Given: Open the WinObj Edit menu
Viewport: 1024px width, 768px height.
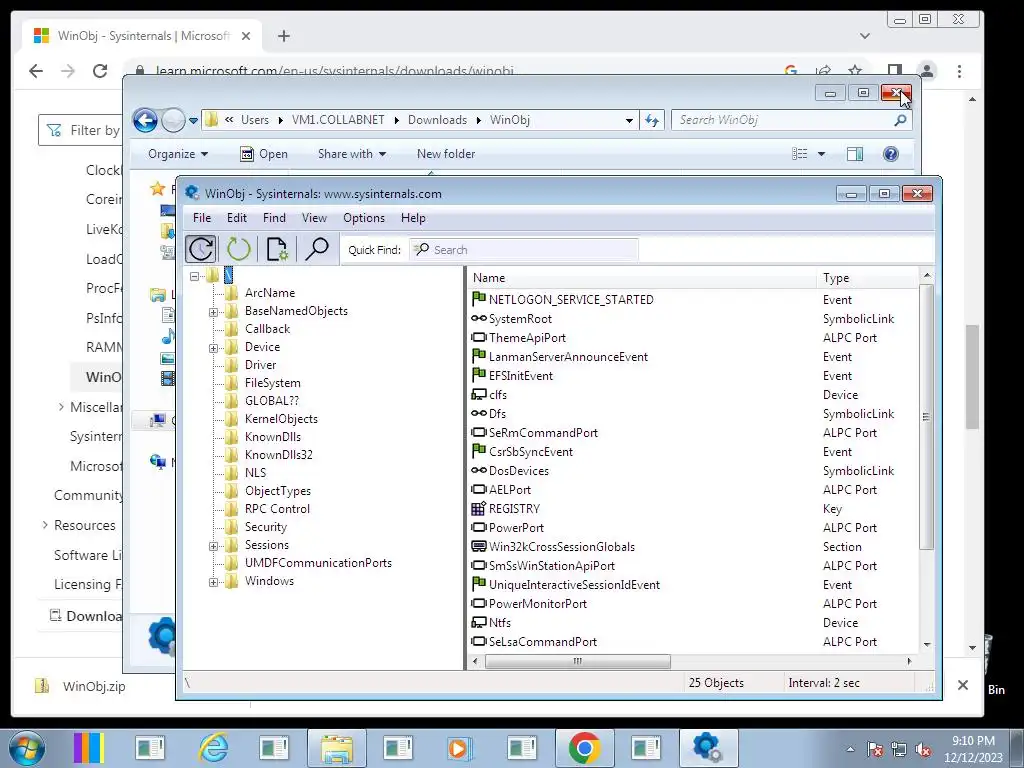Looking at the screenshot, I should [x=236, y=217].
